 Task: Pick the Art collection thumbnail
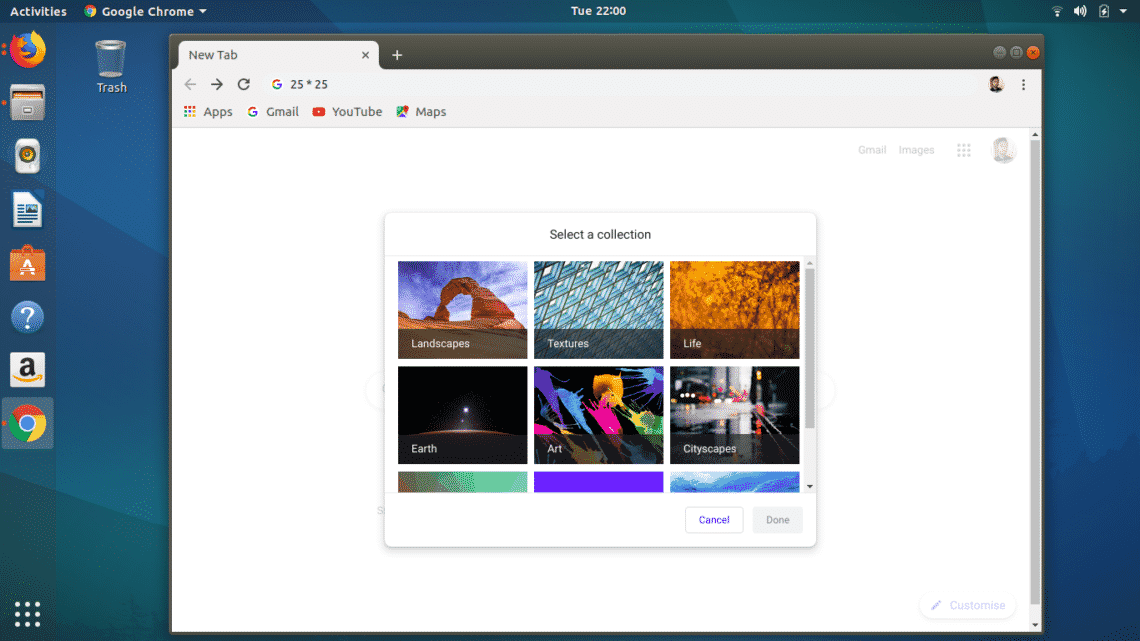coord(598,415)
